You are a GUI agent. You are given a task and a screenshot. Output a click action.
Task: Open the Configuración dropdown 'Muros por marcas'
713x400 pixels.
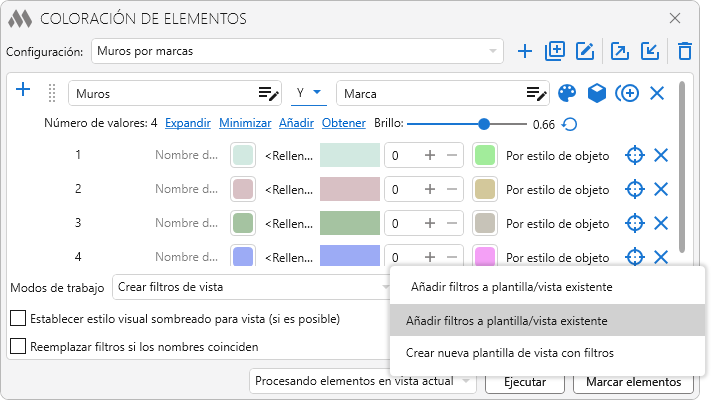[298, 50]
